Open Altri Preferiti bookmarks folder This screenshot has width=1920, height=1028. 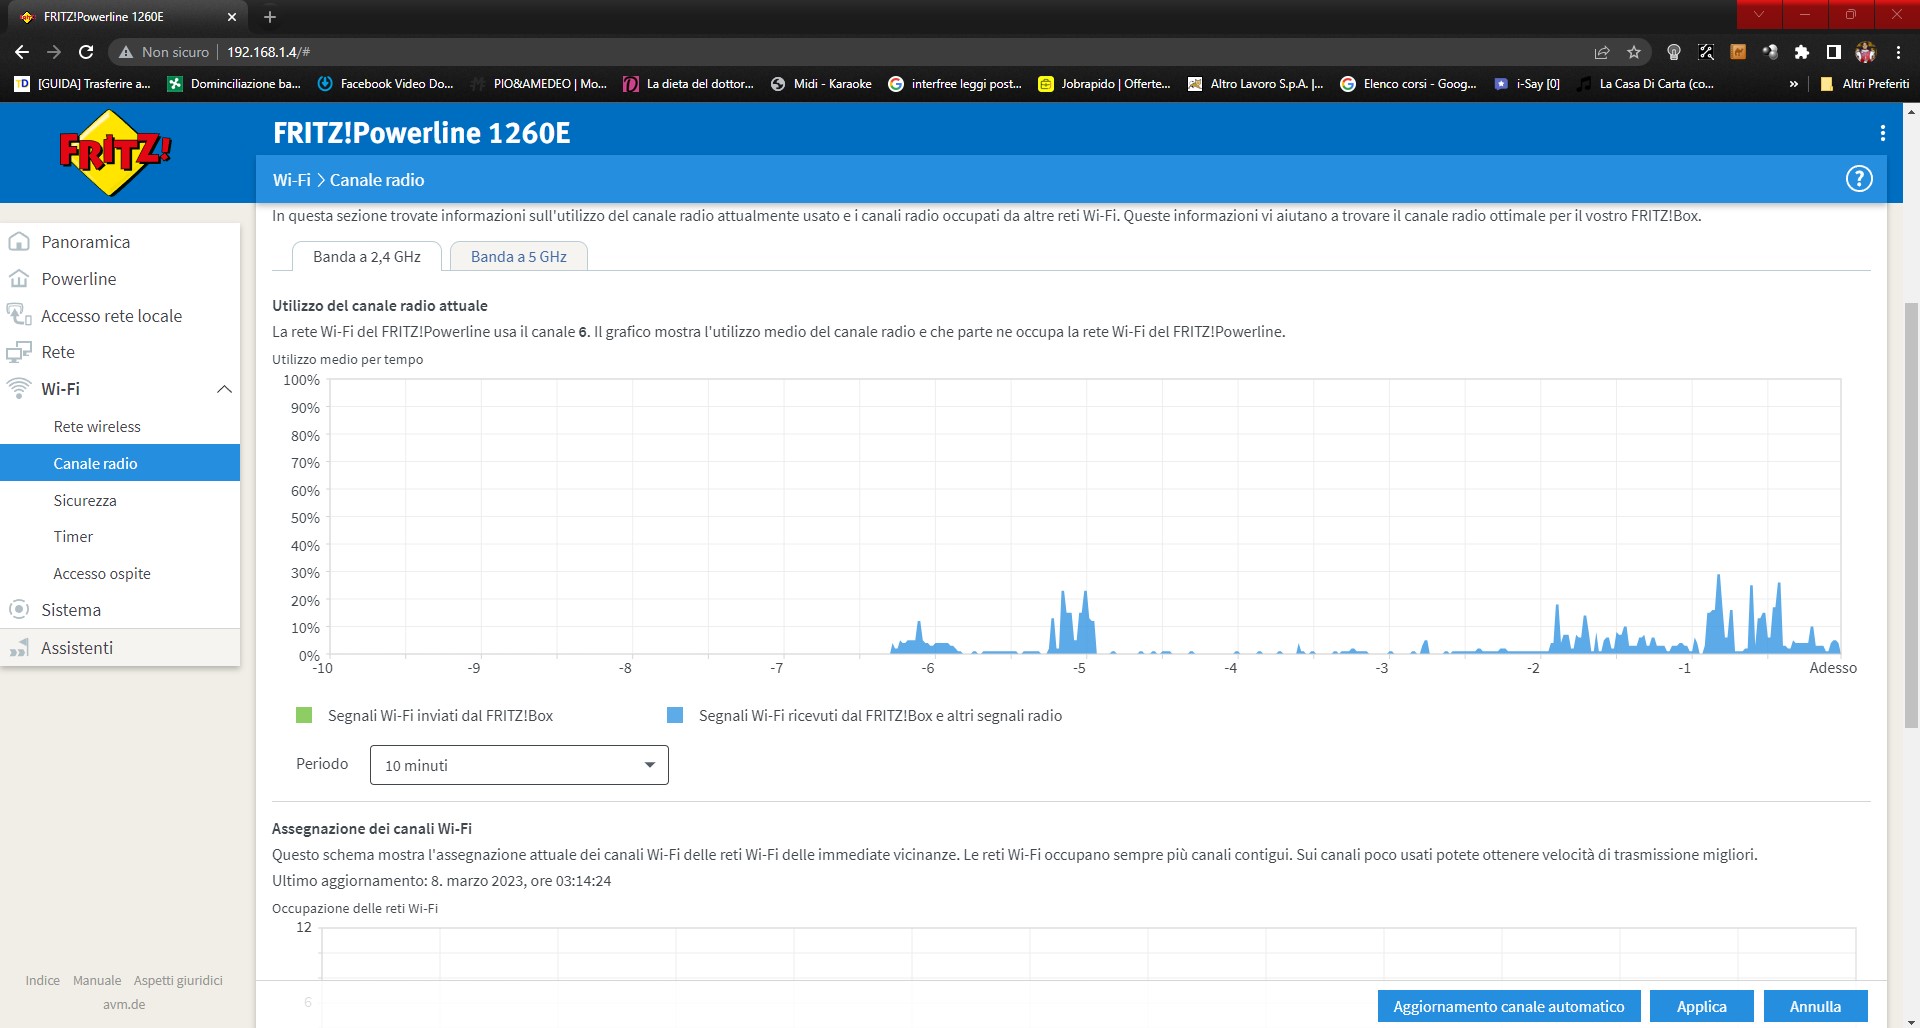pyautogui.click(x=1865, y=84)
